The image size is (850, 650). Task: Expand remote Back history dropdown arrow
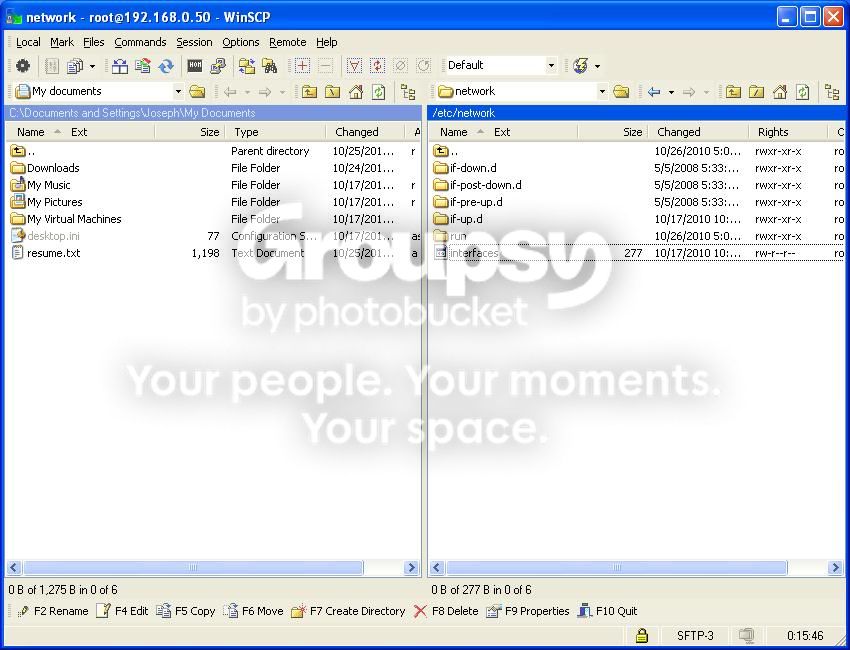point(671,92)
